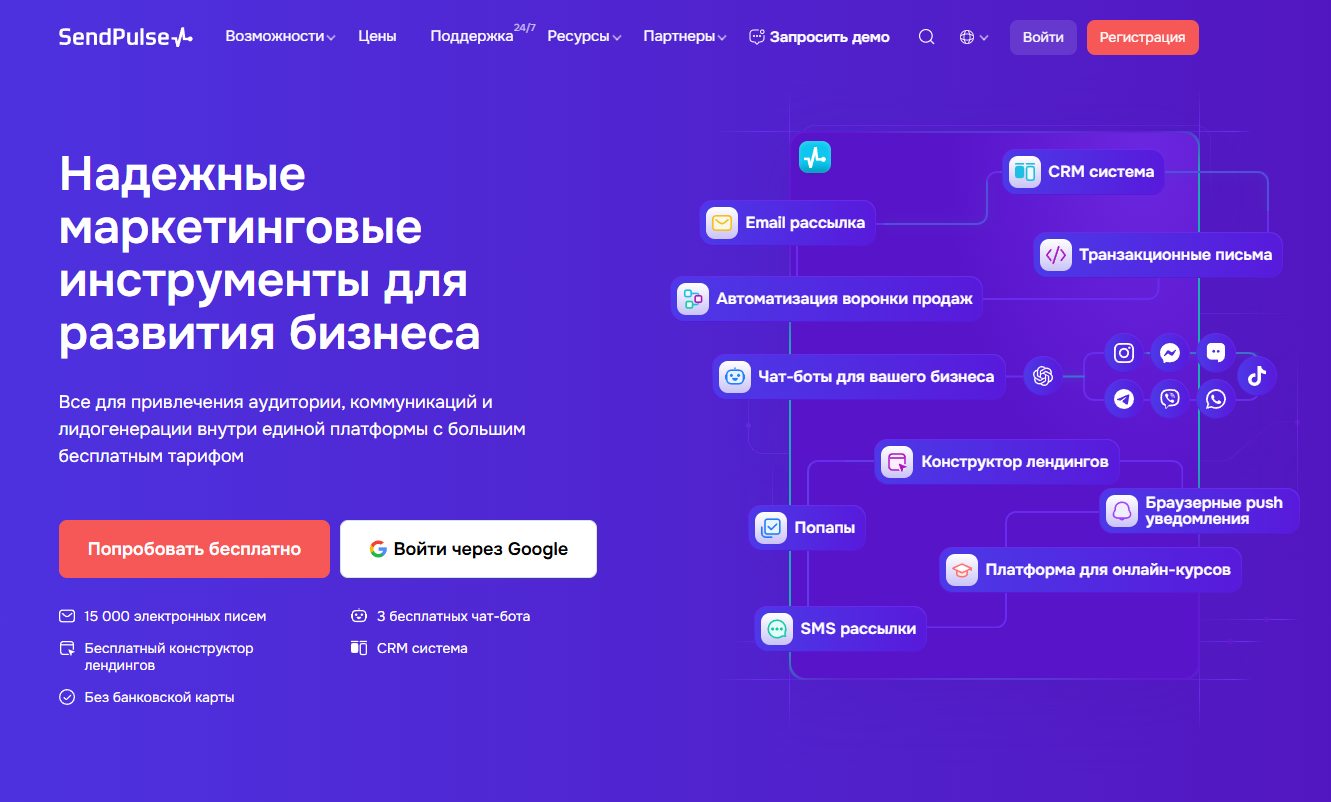Image resolution: width=1331 pixels, height=802 pixels.
Task: Open site search via the magnifier icon
Action: point(926,36)
